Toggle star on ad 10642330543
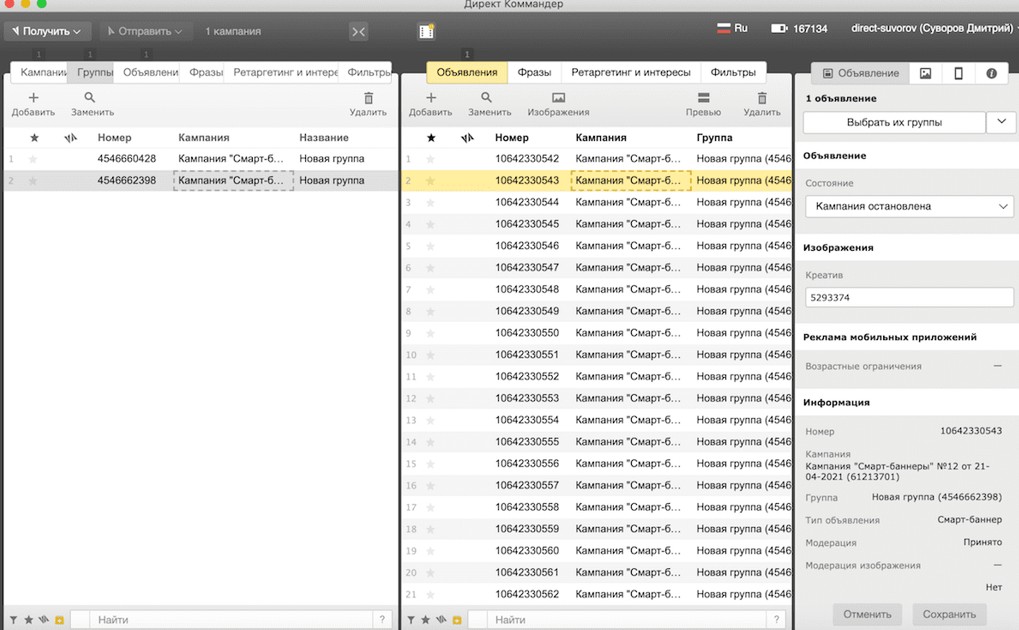The width and height of the screenshot is (1019, 630). (432, 181)
